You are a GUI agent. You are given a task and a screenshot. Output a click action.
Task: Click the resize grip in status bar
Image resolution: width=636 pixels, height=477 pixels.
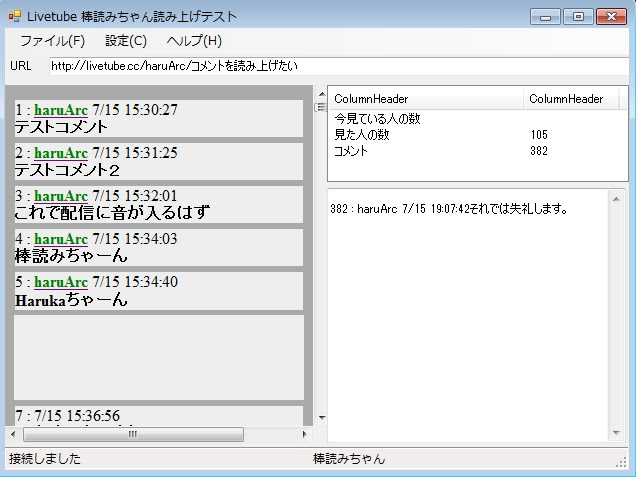tap(621, 462)
